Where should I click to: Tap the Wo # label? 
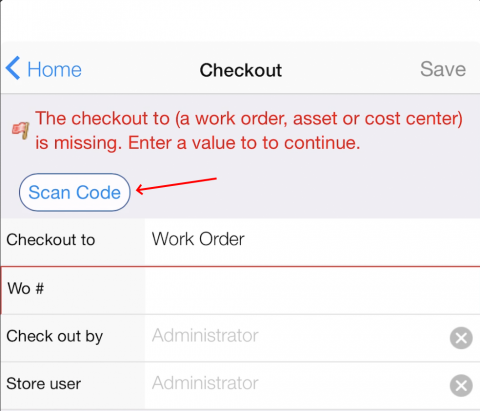click(26, 288)
